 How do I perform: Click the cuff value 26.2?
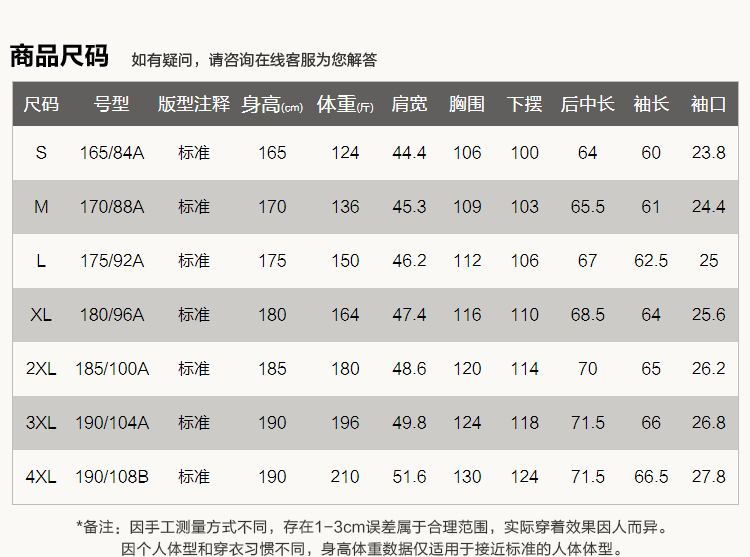pos(708,369)
